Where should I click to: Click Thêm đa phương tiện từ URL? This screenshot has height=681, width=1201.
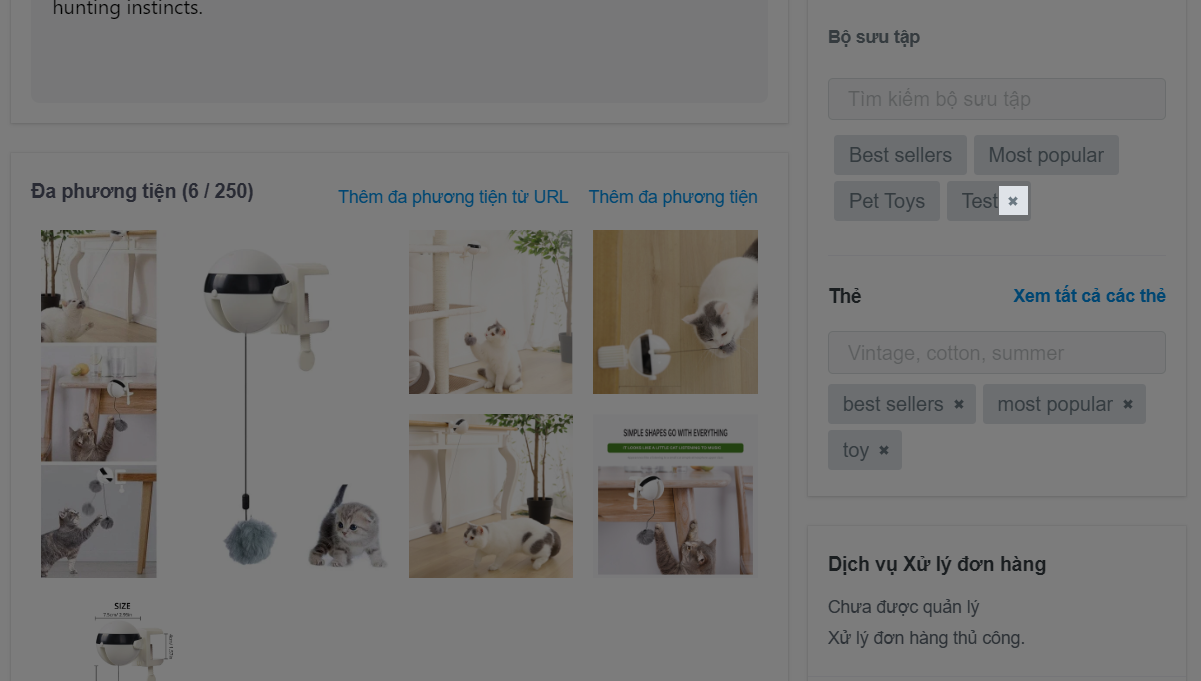coord(453,197)
